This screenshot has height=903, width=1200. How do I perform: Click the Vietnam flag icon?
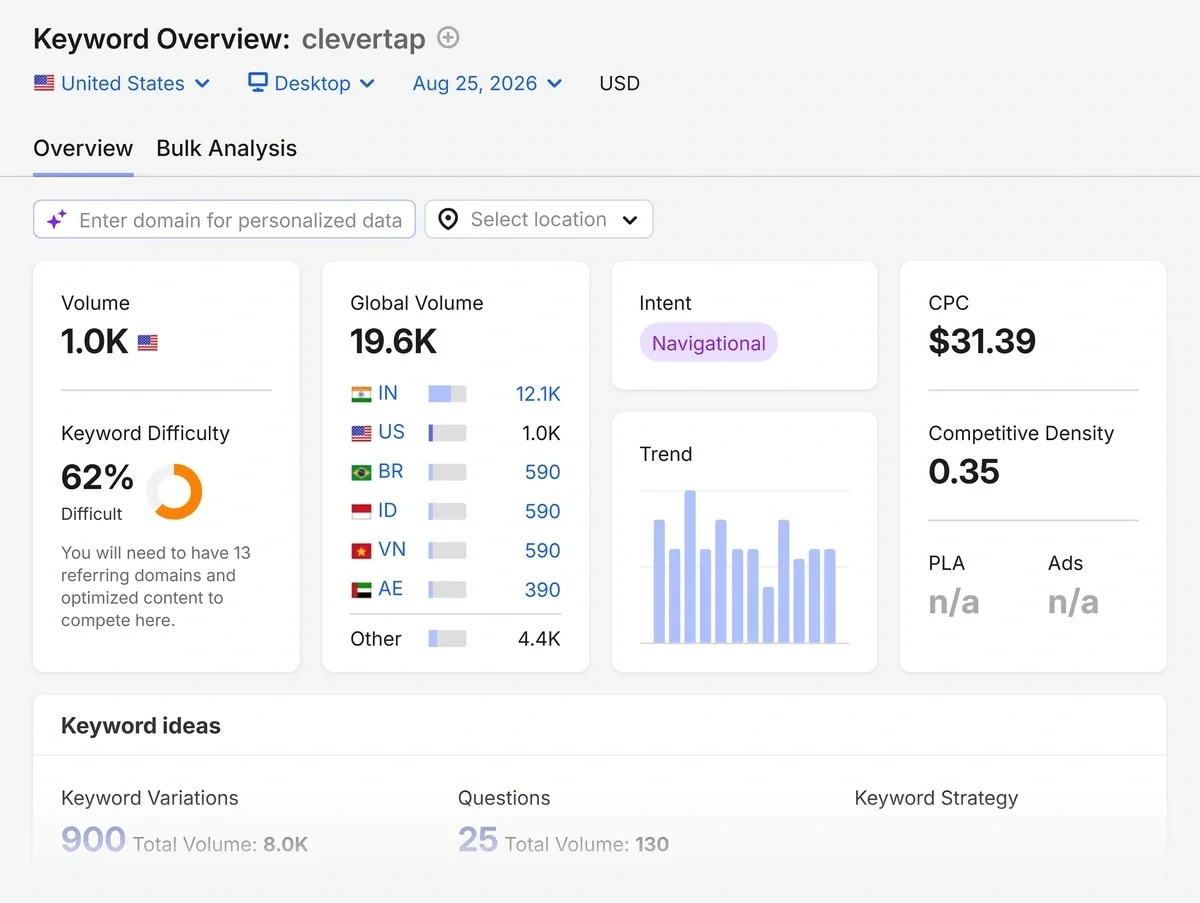click(361, 550)
